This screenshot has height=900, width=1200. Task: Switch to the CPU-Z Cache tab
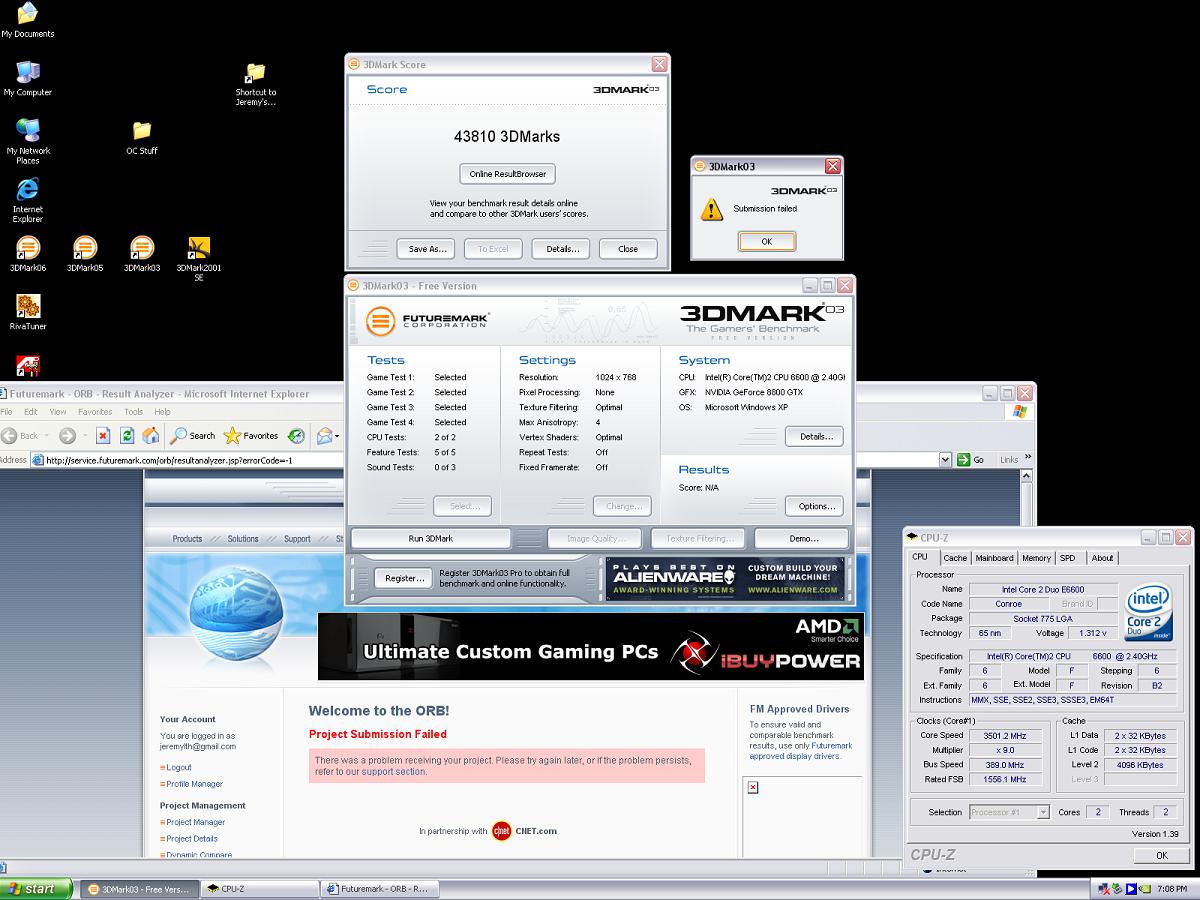[x=955, y=558]
